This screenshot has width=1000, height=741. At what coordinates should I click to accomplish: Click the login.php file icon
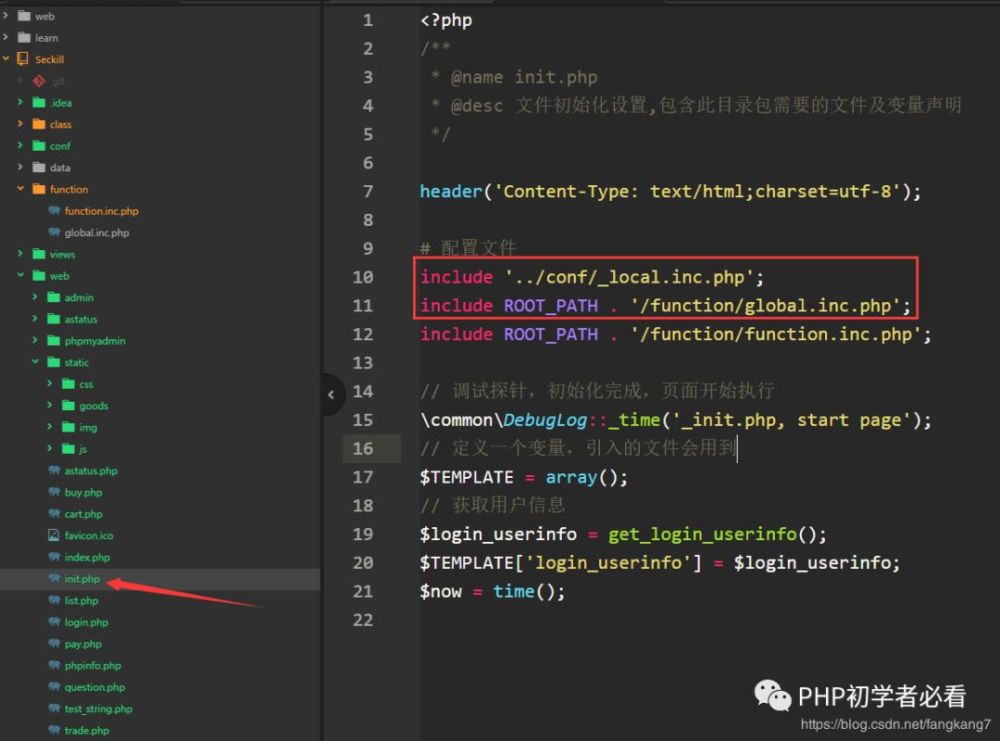tap(54, 622)
